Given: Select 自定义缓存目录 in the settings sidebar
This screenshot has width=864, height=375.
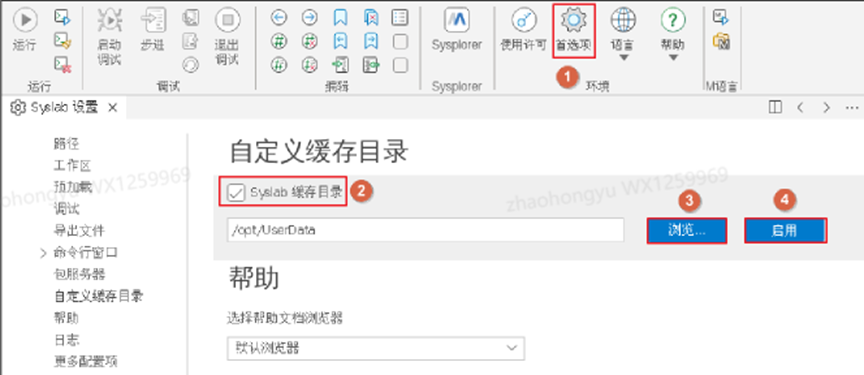Looking at the screenshot, I should [99, 296].
